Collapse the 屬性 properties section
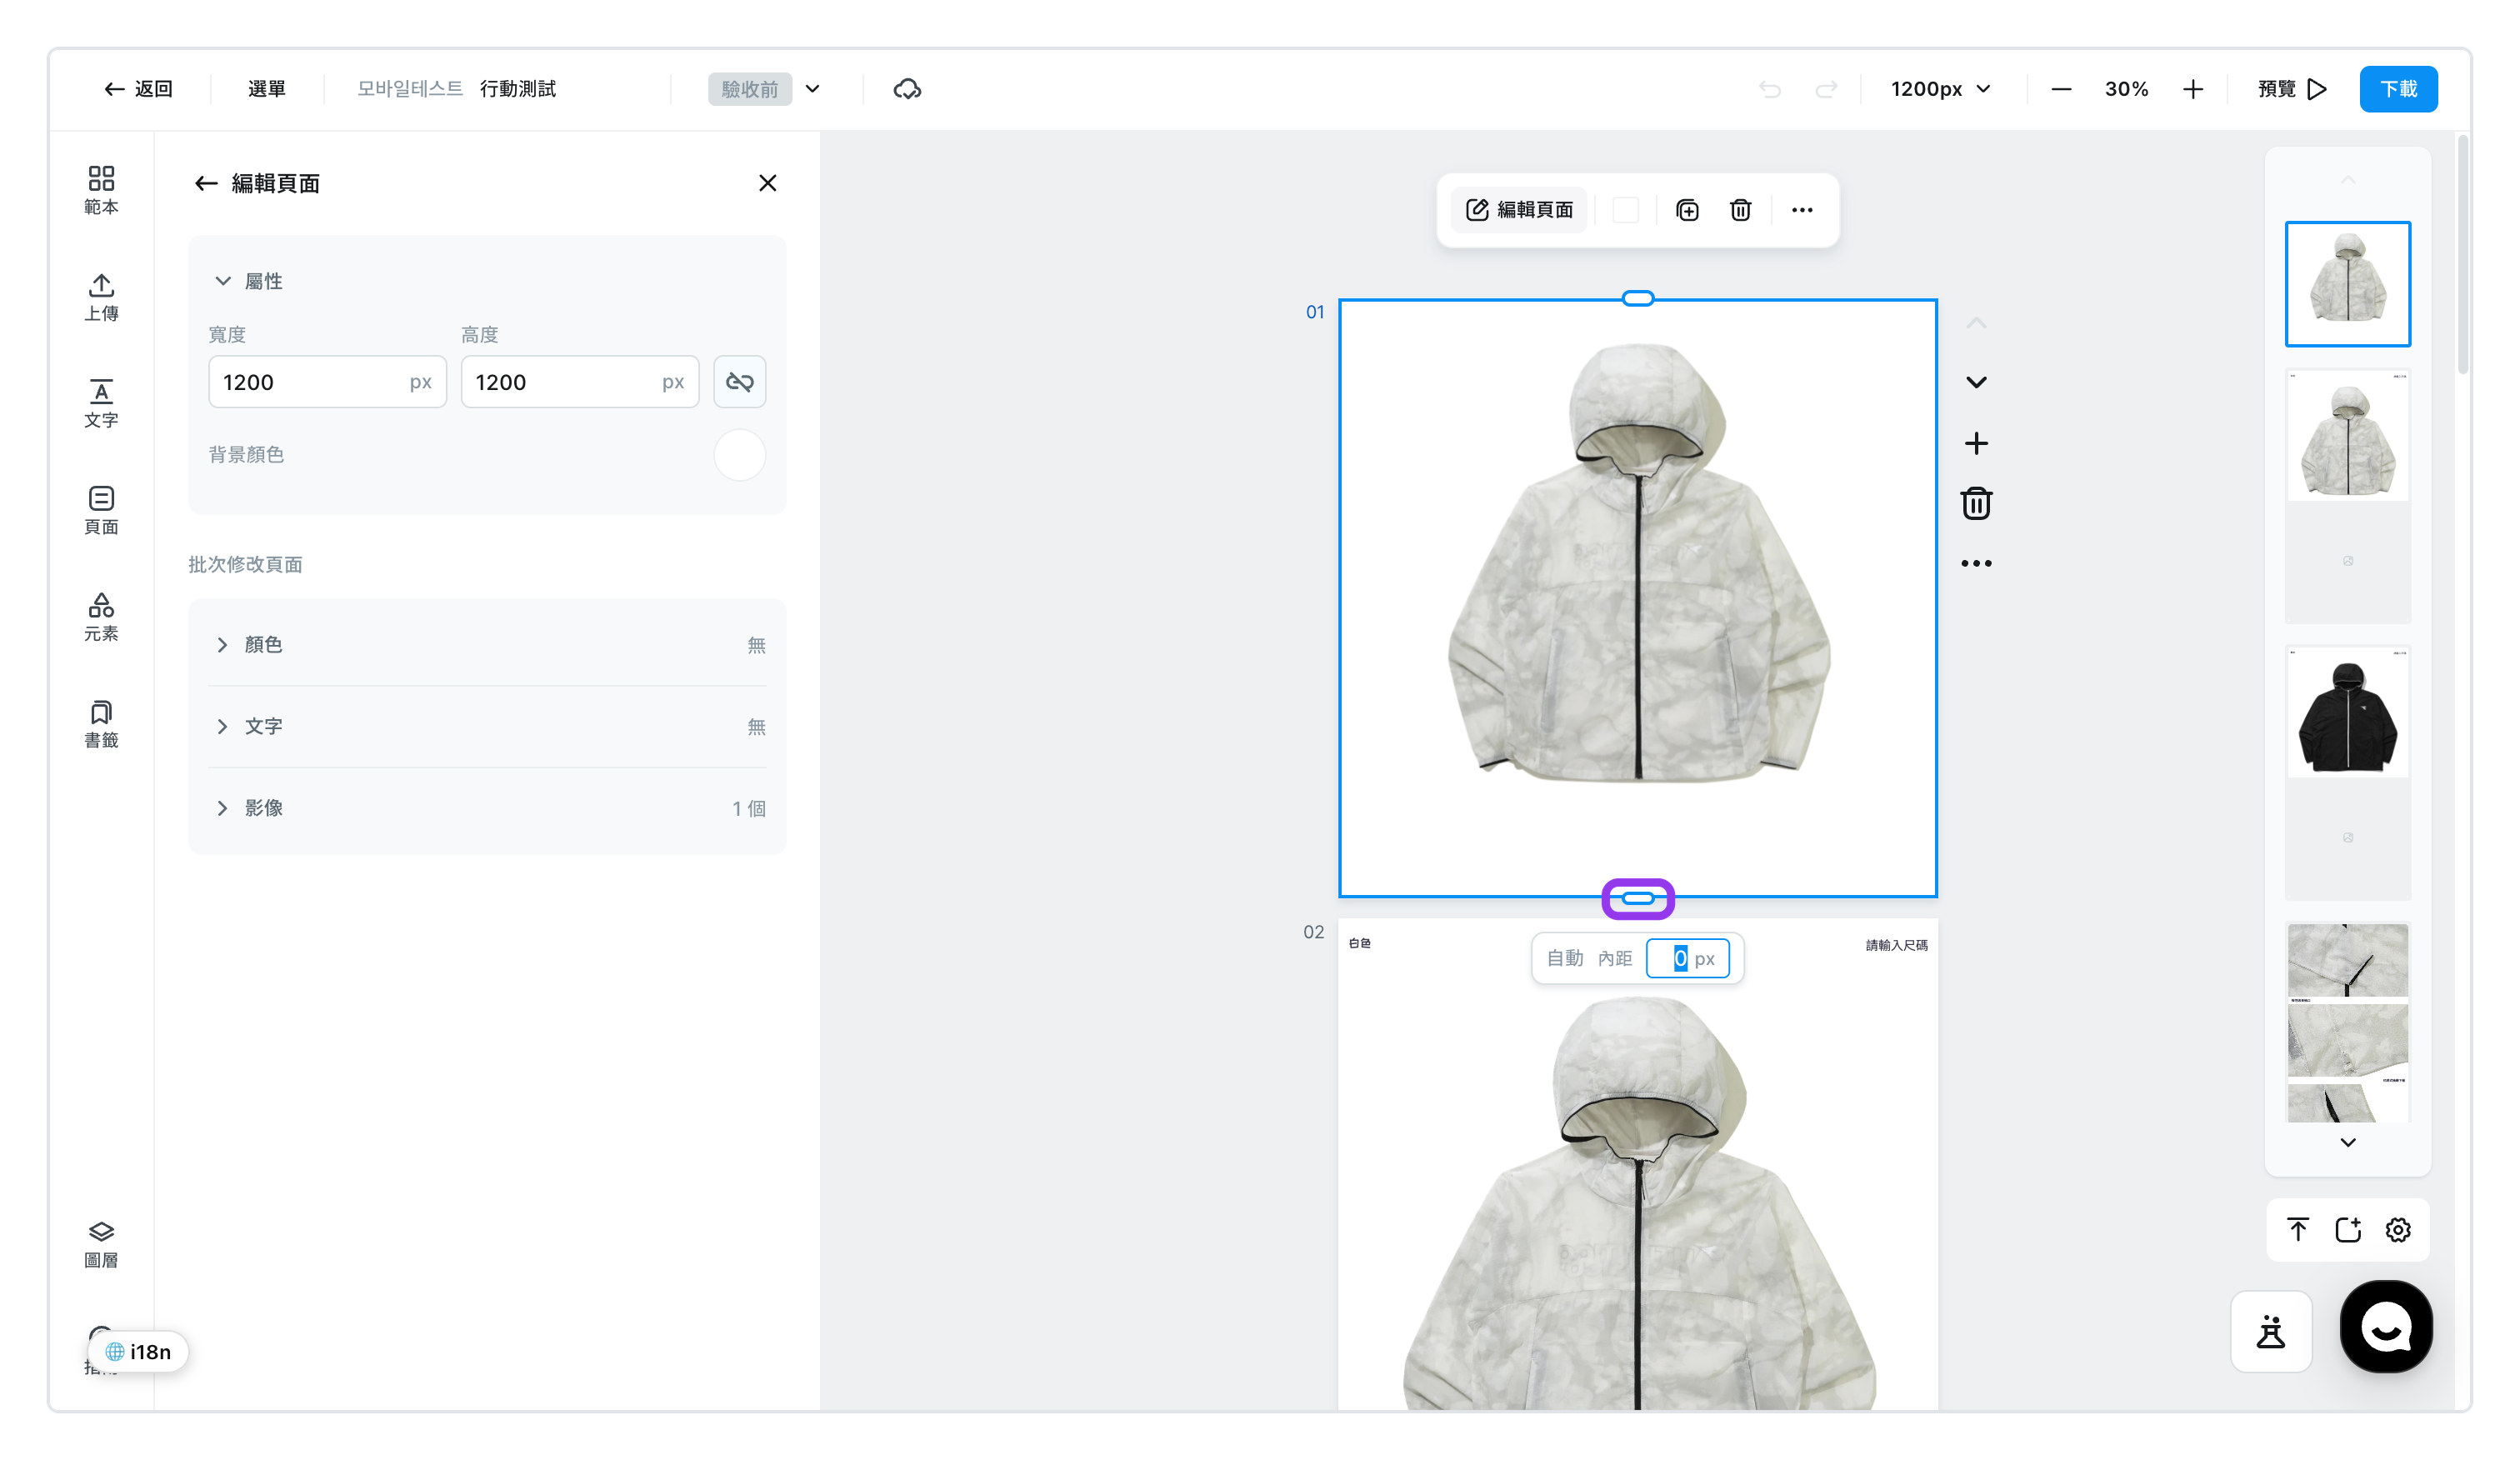Image resolution: width=2520 pixels, height=1460 pixels. point(223,281)
